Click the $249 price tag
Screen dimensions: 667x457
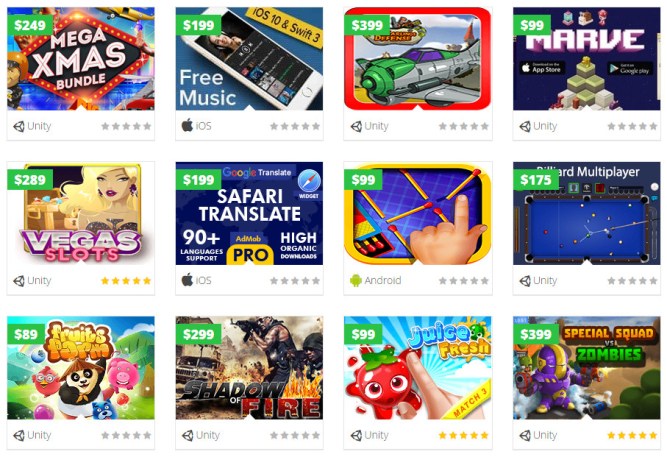pyautogui.click(x=30, y=25)
